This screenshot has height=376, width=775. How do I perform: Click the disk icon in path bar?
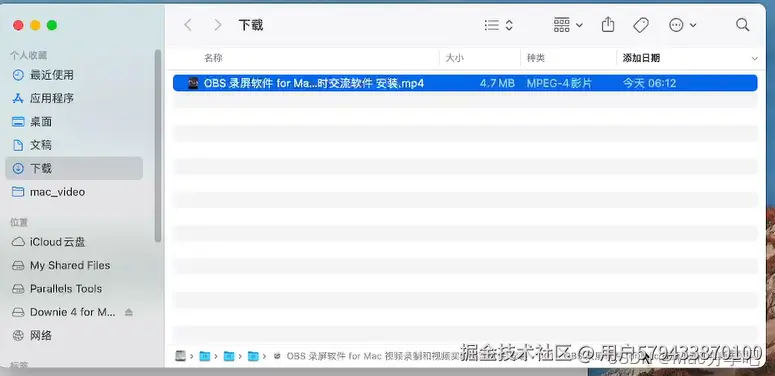(181, 356)
